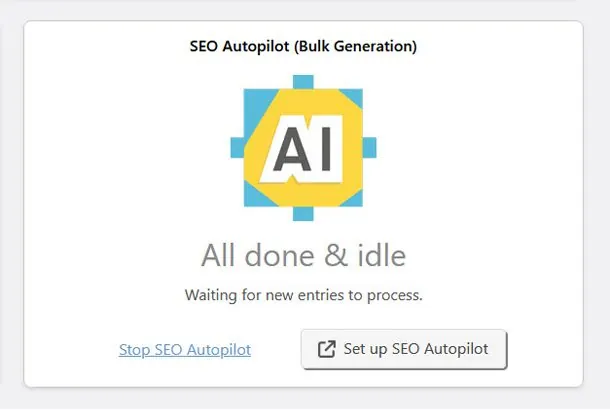610x410 pixels.
Task: Click the blue tab below the AI logo
Action: click(x=303, y=214)
